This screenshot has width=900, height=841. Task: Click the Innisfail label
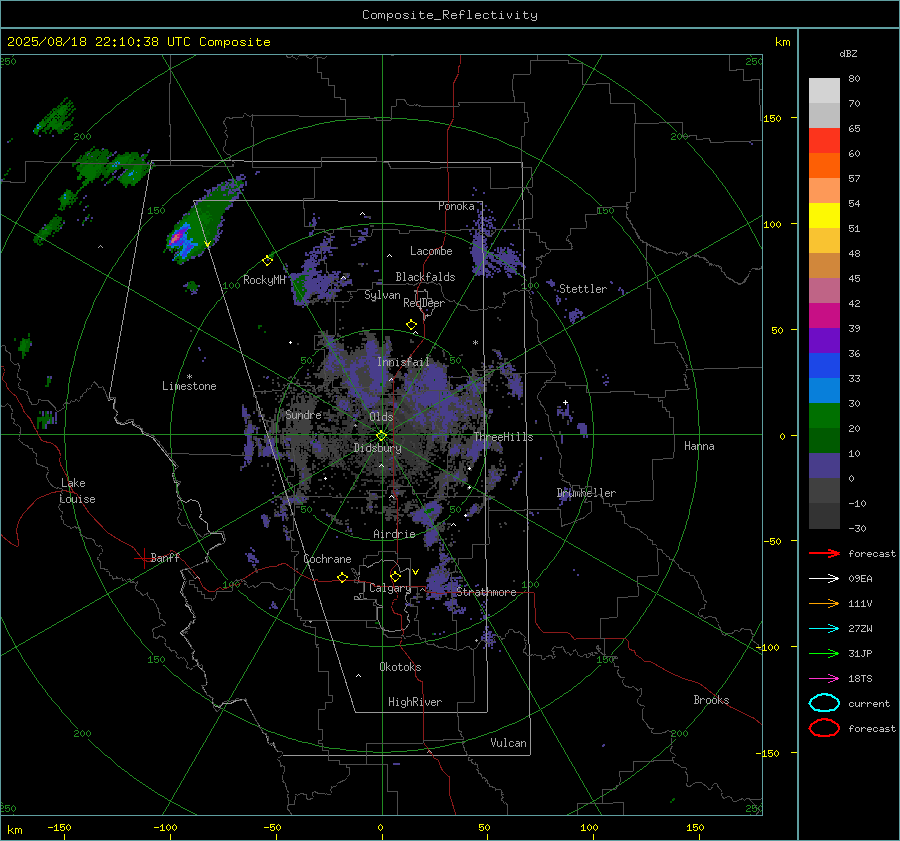pos(404,362)
